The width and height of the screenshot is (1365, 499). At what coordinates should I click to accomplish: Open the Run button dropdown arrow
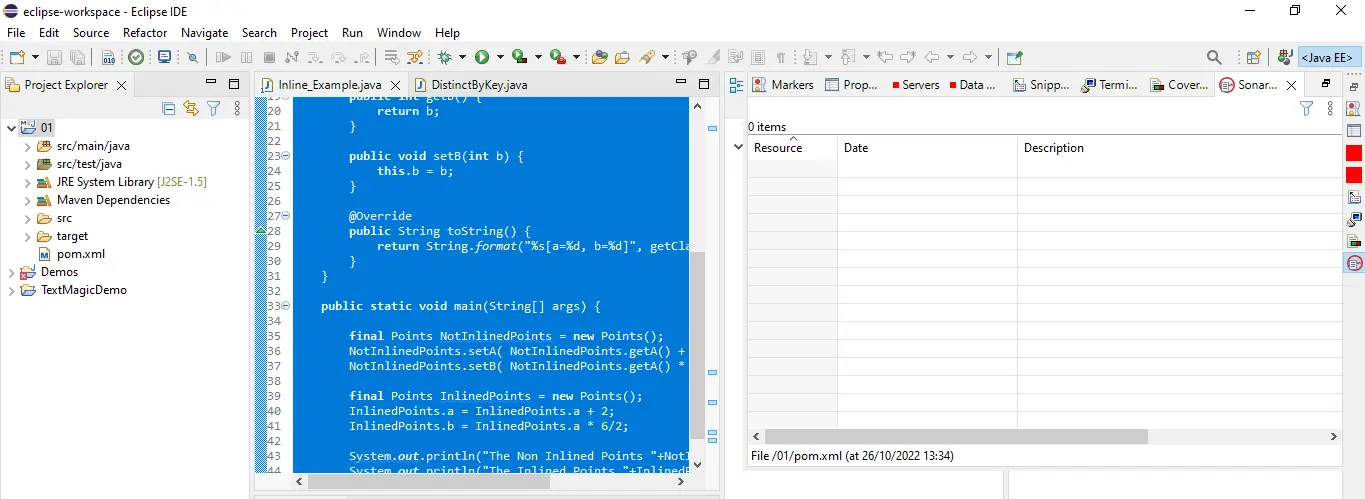(499, 58)
